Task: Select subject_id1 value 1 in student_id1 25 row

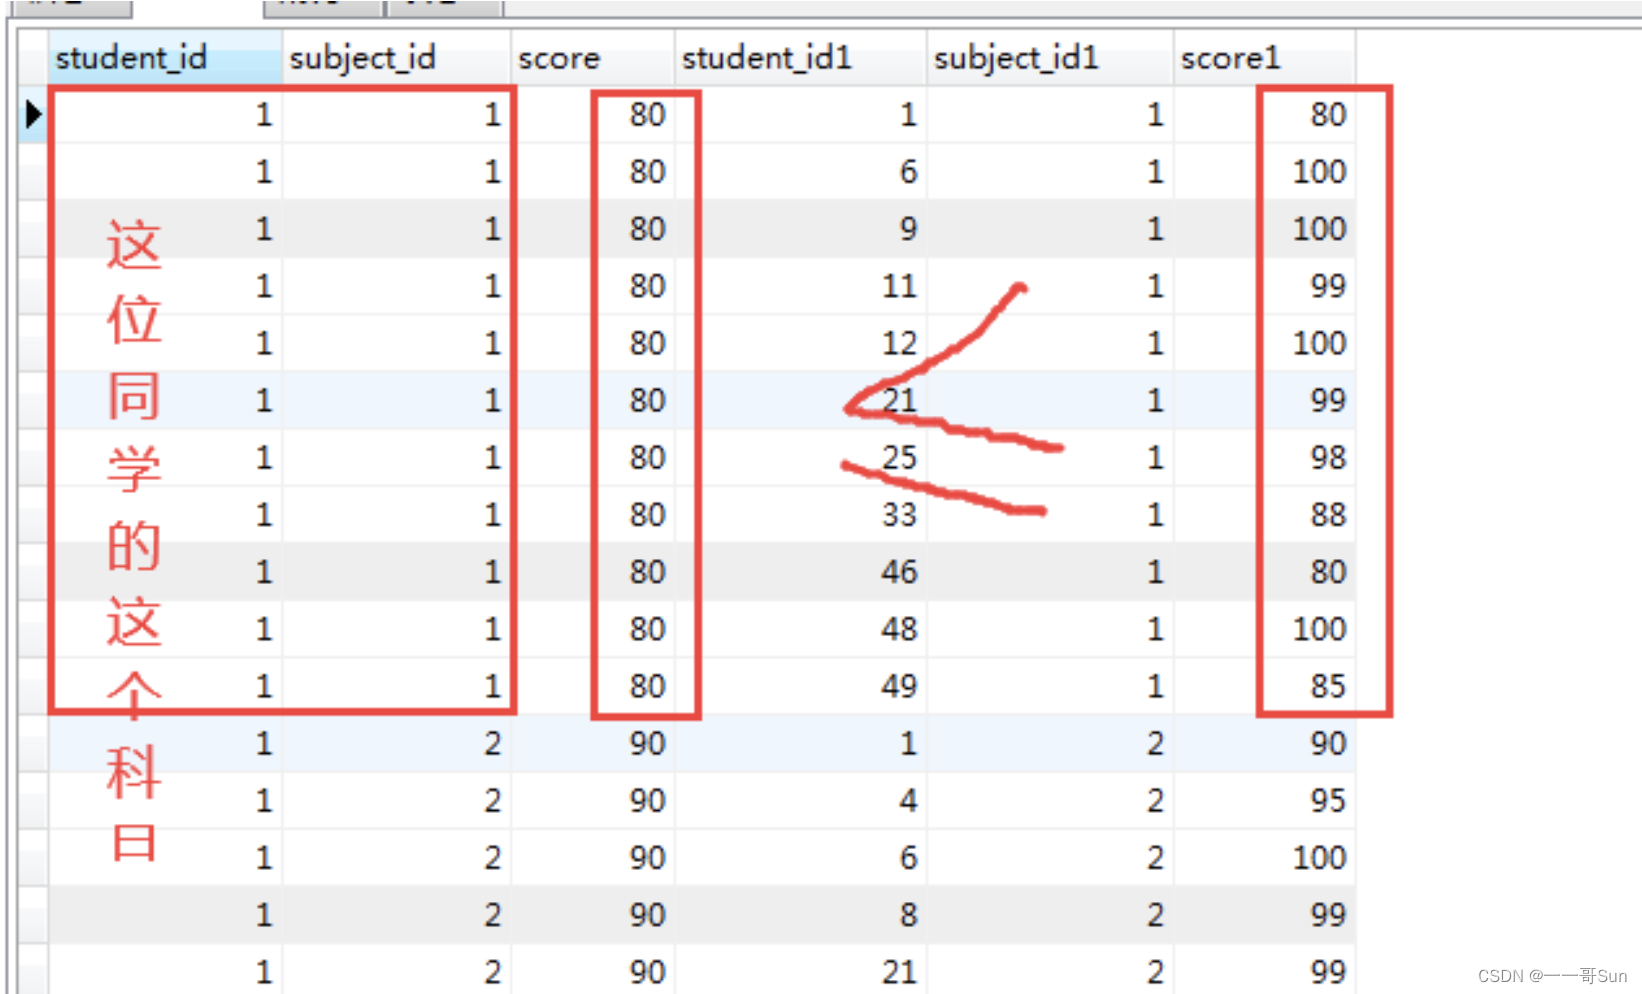Action: (x=1049, y=457)
